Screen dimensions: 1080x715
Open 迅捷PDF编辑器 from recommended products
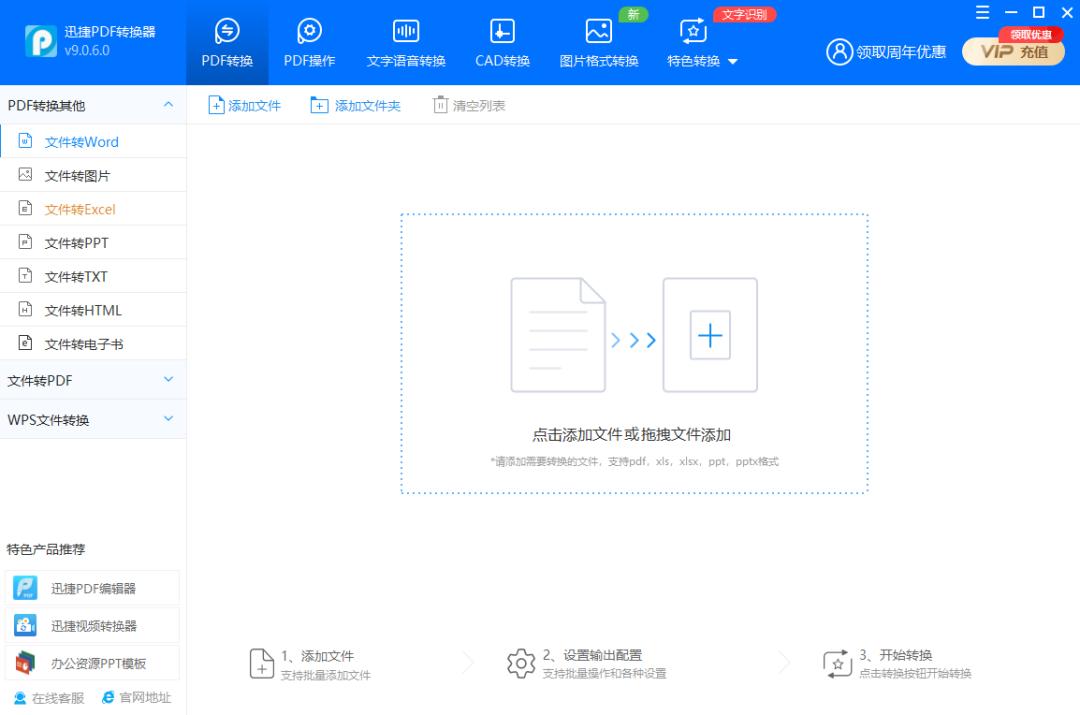coord(94,587)
